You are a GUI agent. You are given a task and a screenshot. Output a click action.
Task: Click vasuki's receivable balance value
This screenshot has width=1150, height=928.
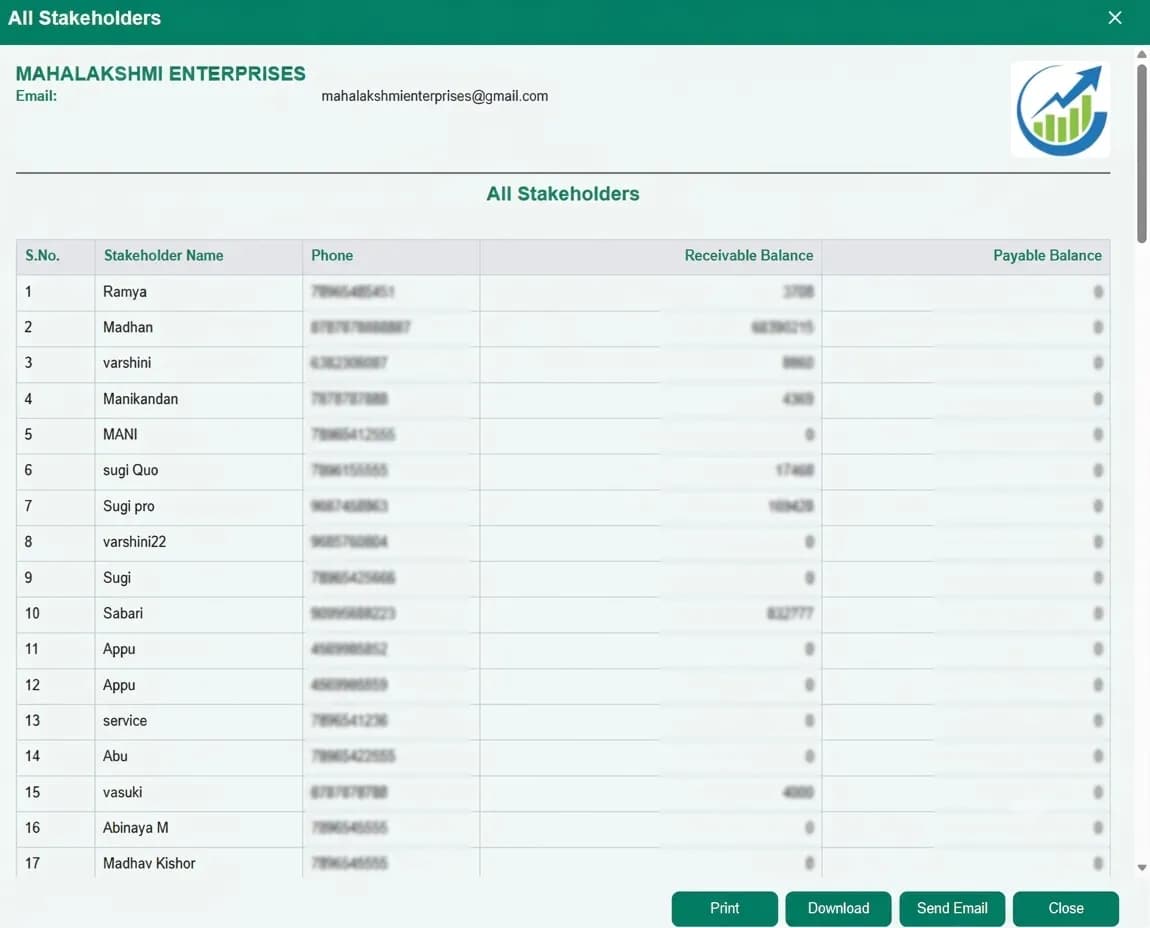coord(798,792)
